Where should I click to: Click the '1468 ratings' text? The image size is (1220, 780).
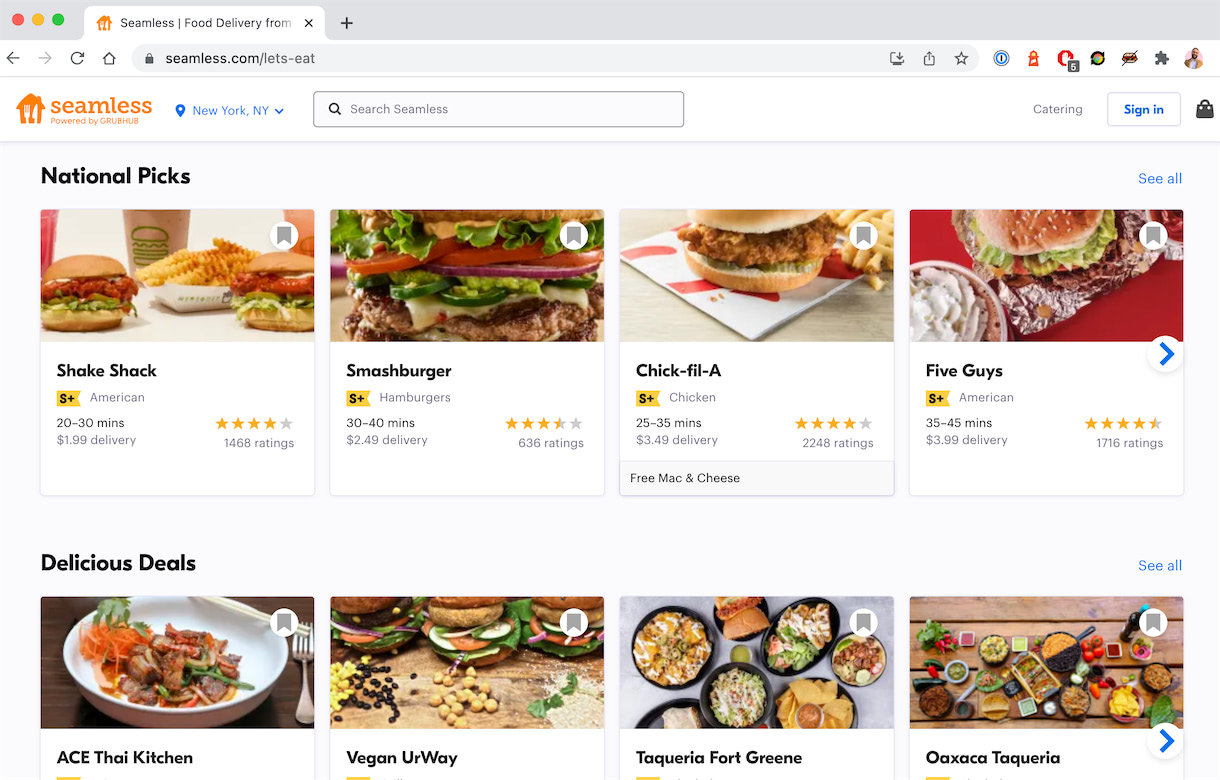259,443
